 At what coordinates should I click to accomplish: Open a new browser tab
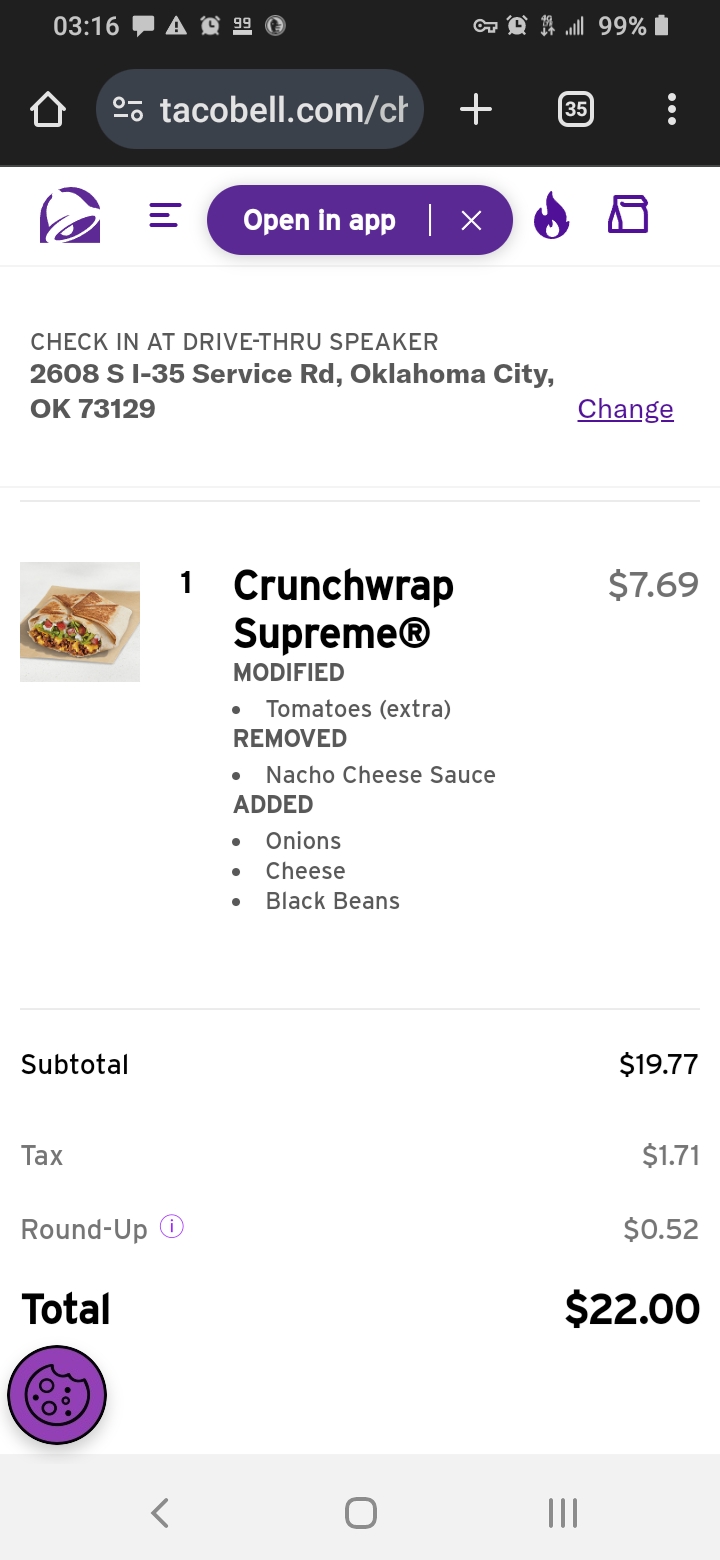point(476,110)
